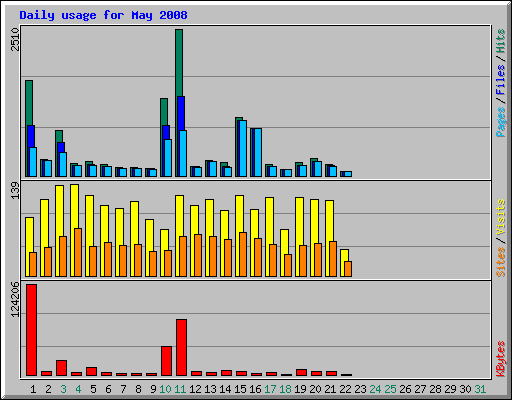Click the 139 visits axis value
The width and height of the screenshot is (512, 400).
tap(15, 190)
